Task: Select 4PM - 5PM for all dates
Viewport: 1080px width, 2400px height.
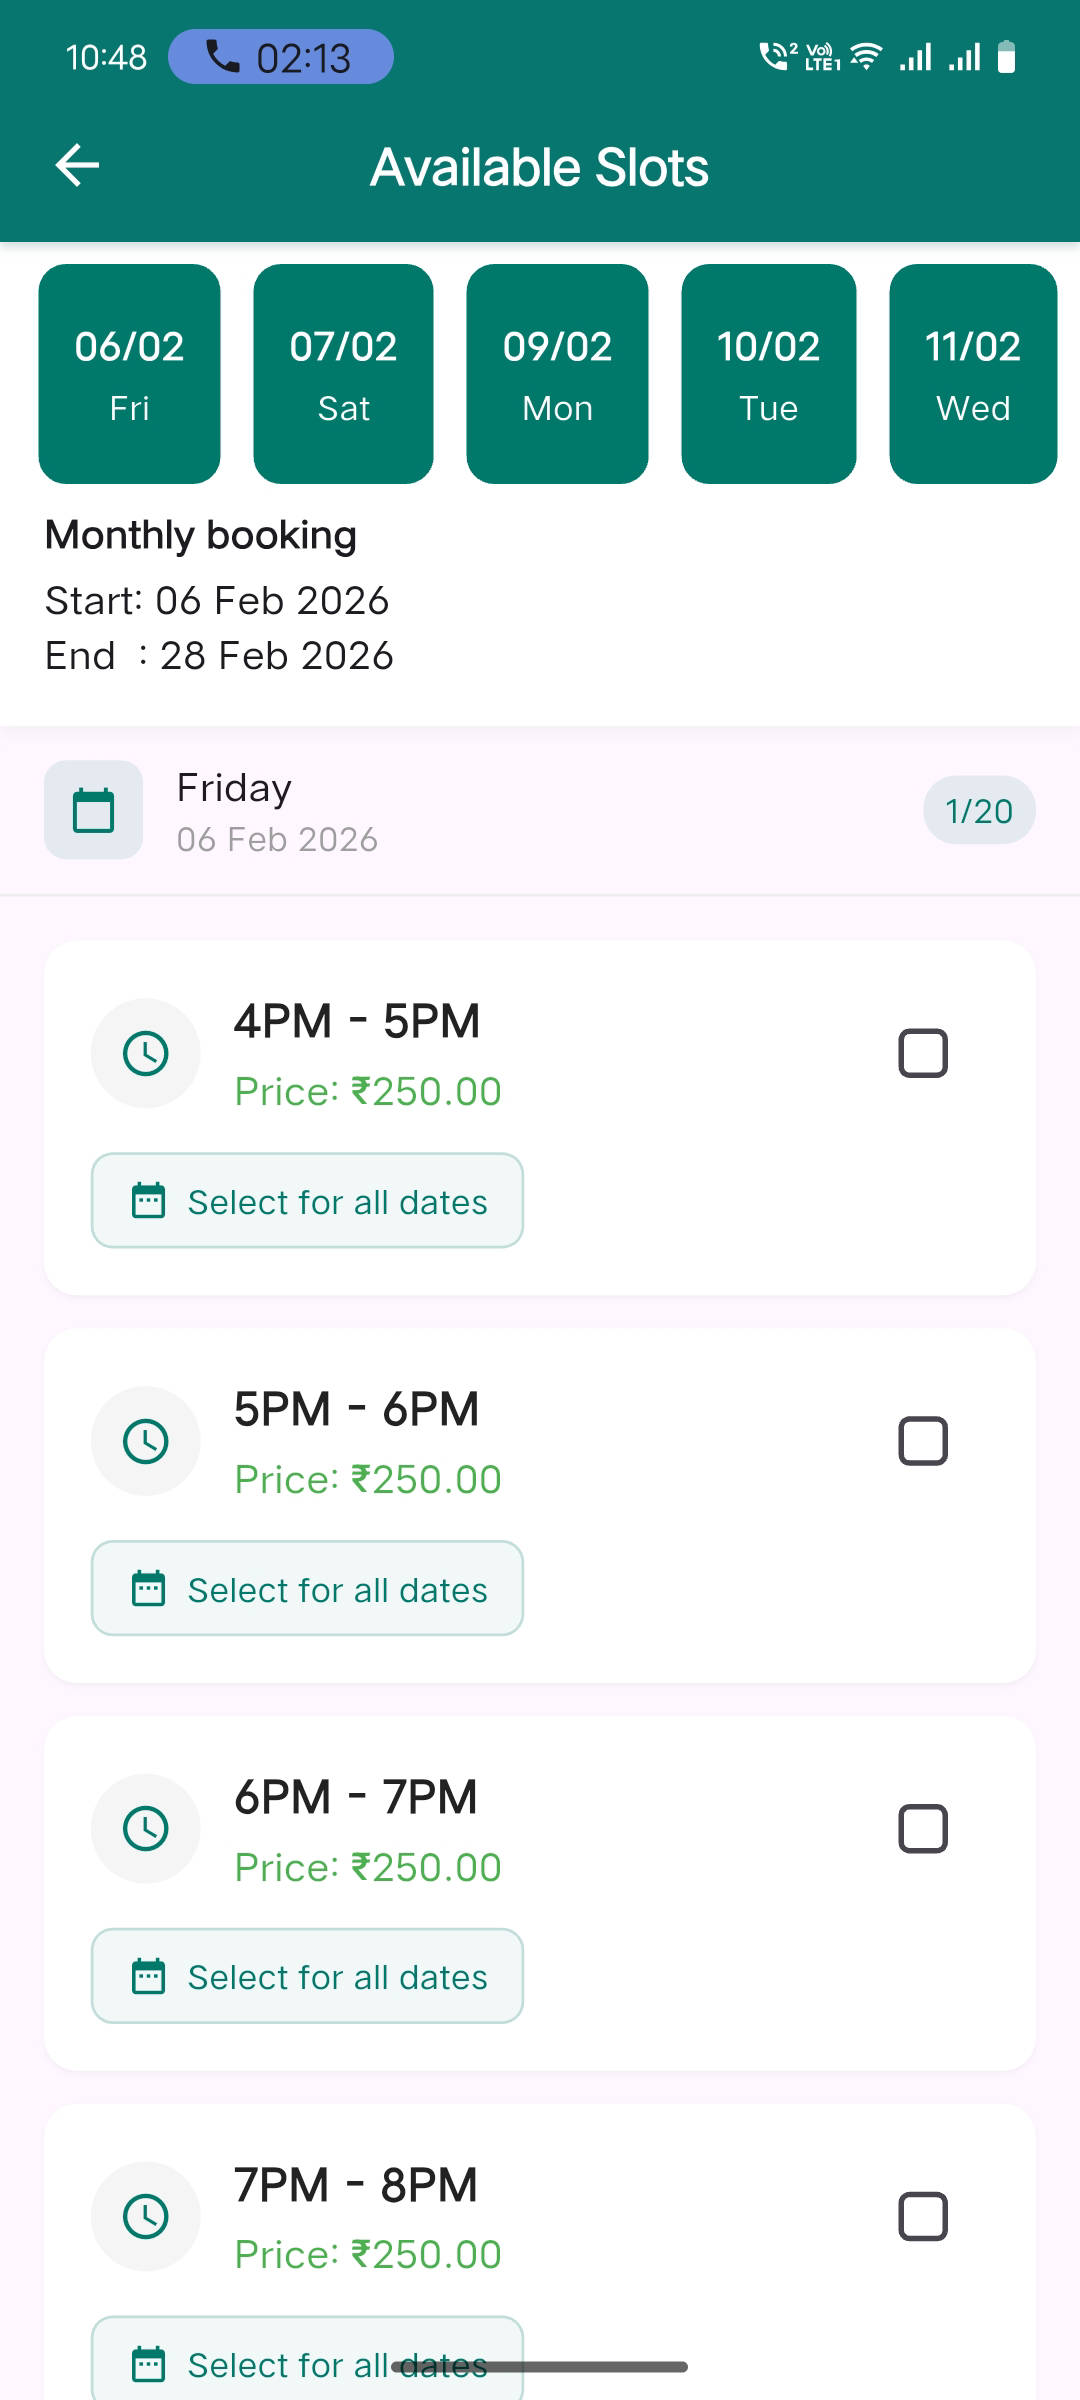Action: [307, 1201]
